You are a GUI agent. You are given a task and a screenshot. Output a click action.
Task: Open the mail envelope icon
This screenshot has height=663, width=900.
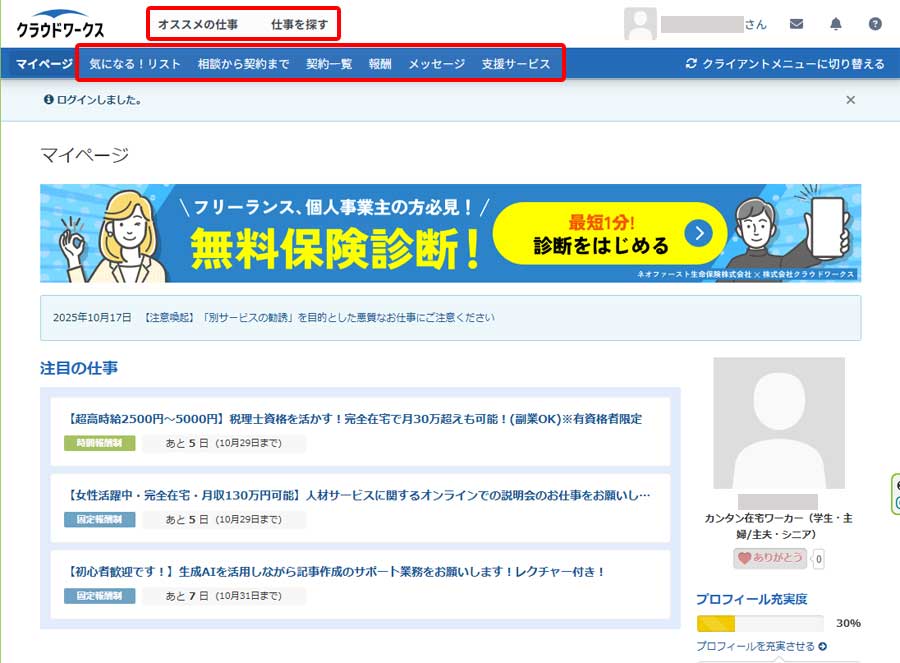796,24
